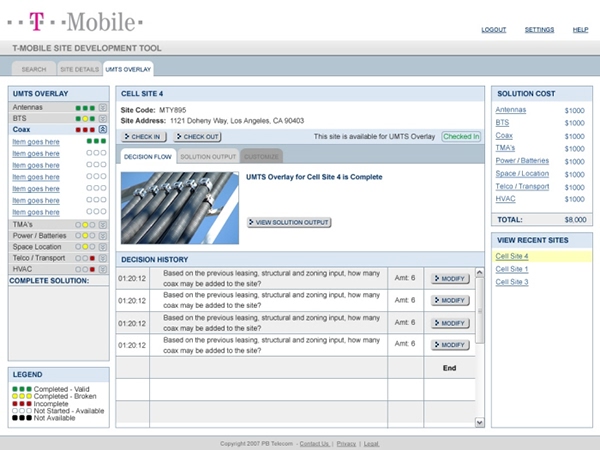The image size is (600, 450).
Task: Expand the Space Location section chevron
Action: coord(103,247)
